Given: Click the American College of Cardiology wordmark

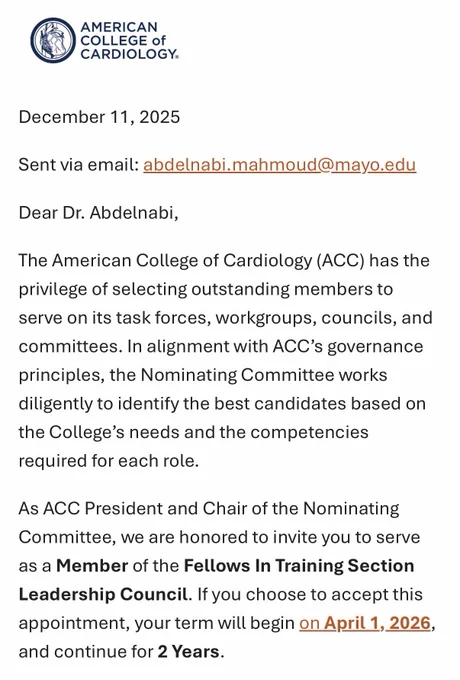Looking at the screenshot, I should [129, 40].
